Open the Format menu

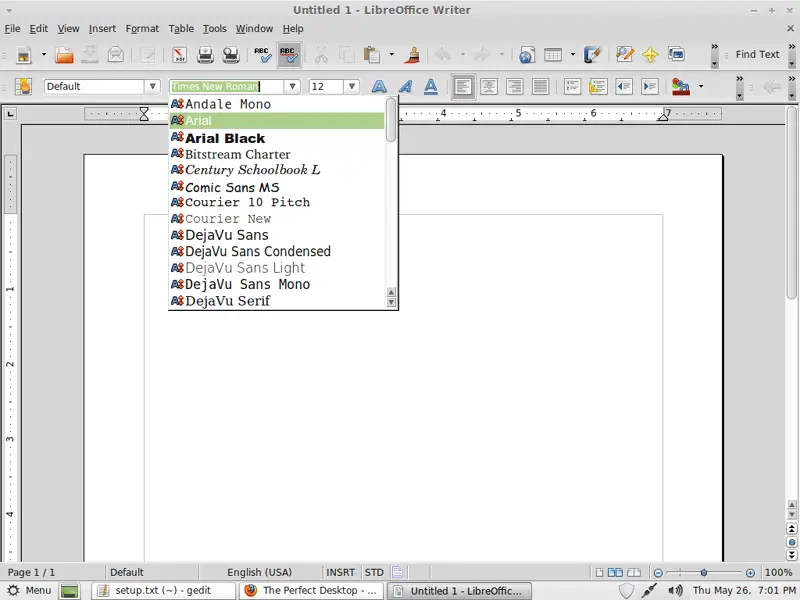tap(142, 29)
